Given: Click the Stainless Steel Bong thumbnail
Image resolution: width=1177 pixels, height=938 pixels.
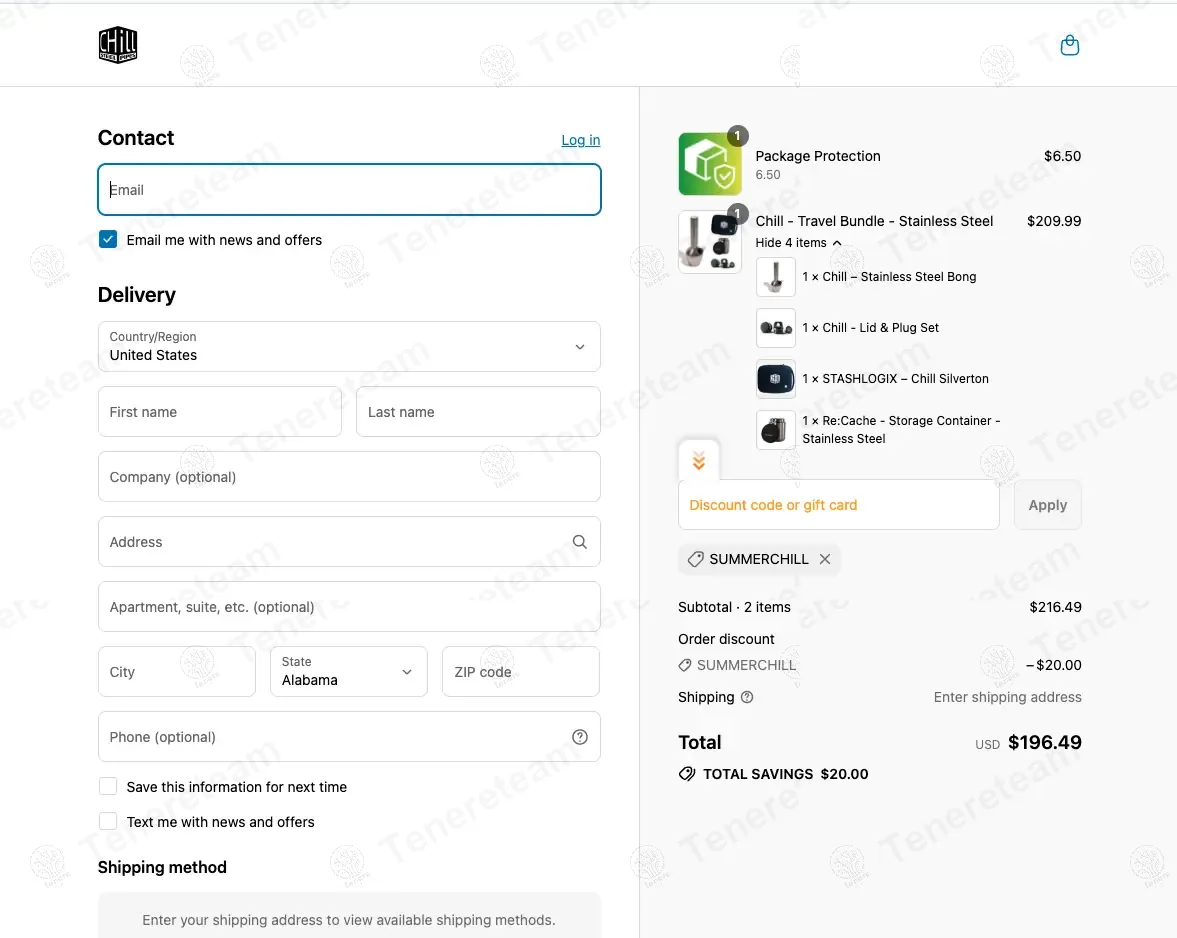Looking at the screenshot, I should pyautogui.click(x=775, y=277).
